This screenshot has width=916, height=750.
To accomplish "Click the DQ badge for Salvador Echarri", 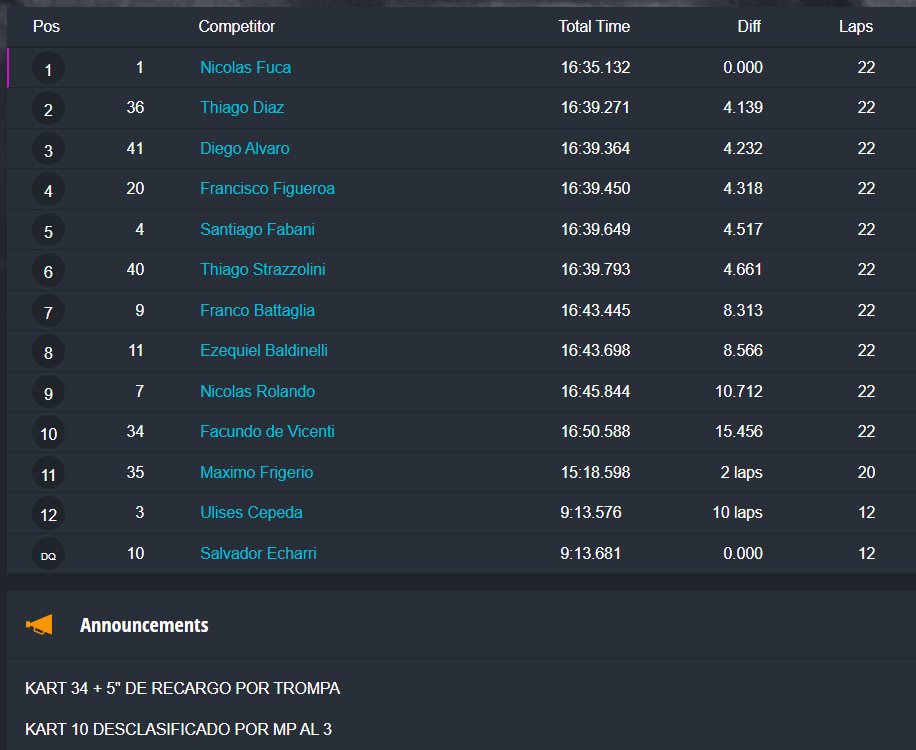I will 48,555.
